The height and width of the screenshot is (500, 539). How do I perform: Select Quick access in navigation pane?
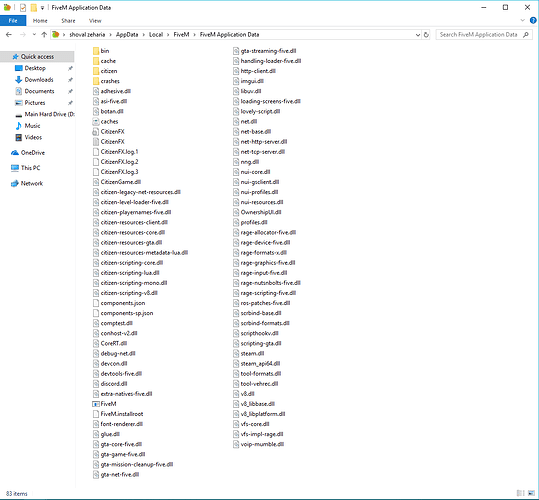tap(37, 57)
